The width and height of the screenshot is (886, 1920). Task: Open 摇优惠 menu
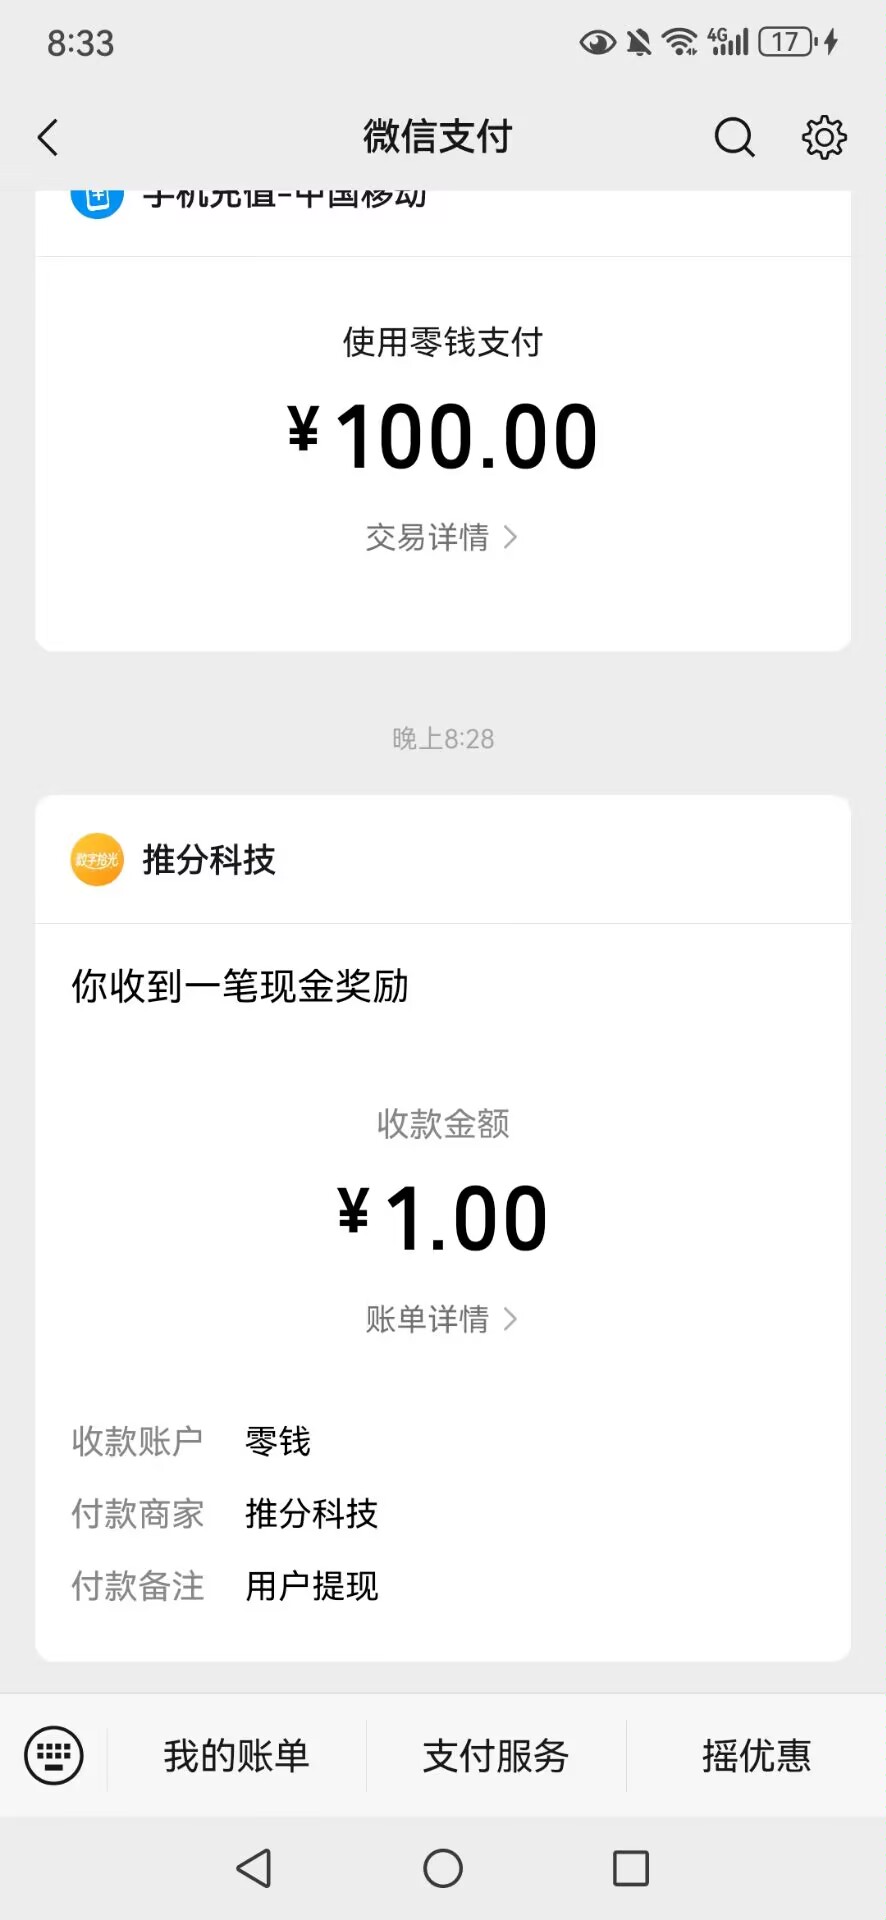tap(756, 1756)
